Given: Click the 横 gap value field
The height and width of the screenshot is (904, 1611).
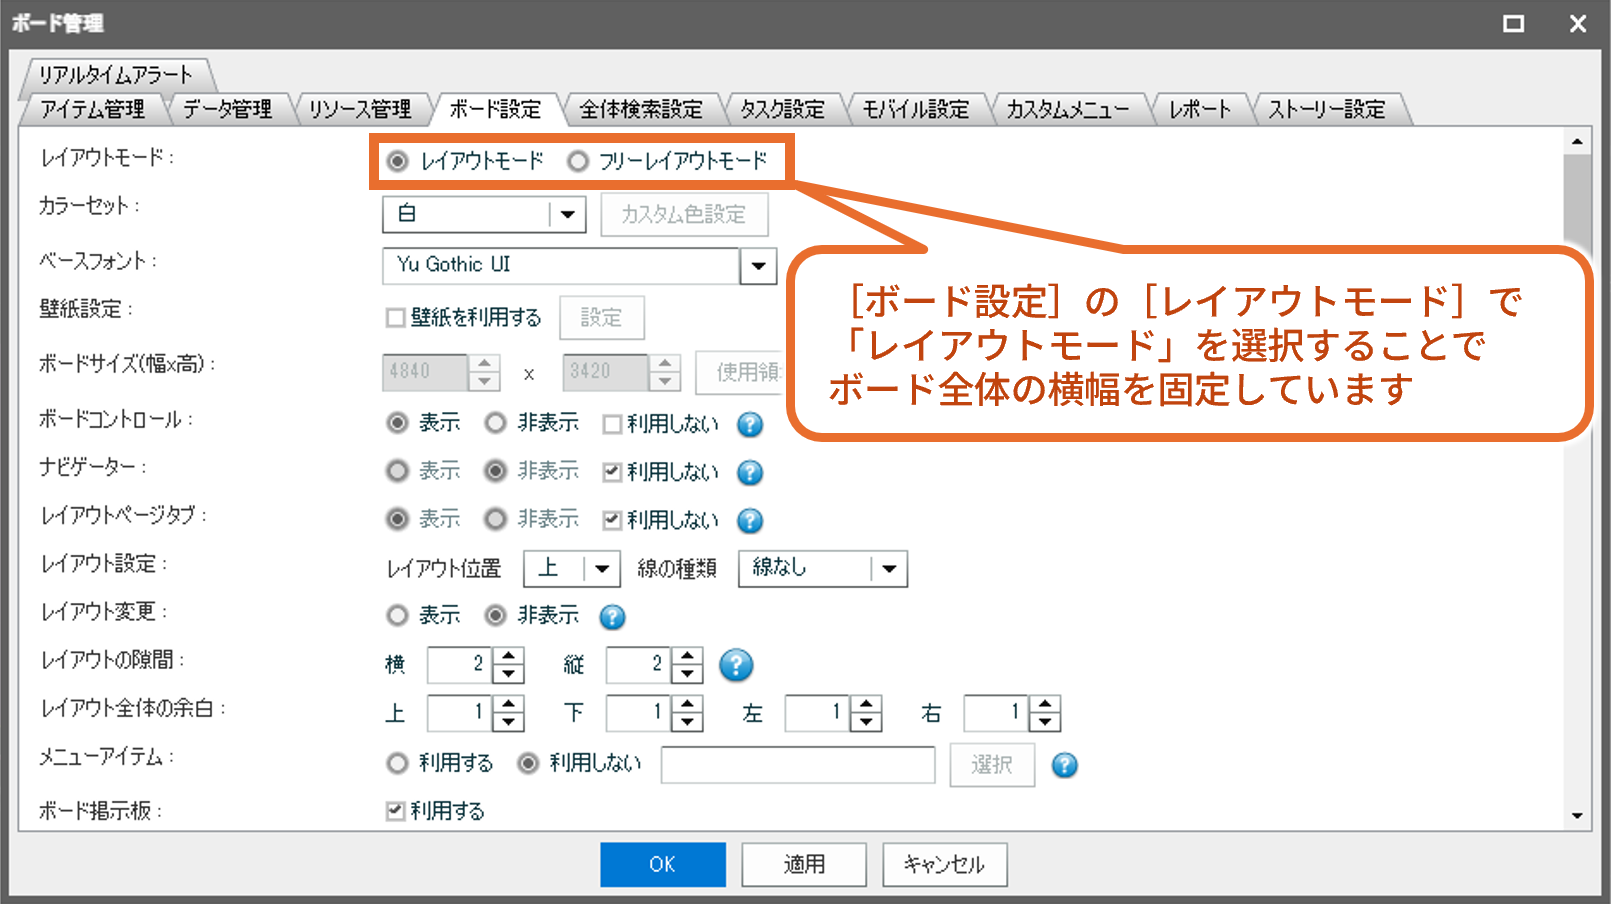Looking at the screenshot, I should pos(460,665).
